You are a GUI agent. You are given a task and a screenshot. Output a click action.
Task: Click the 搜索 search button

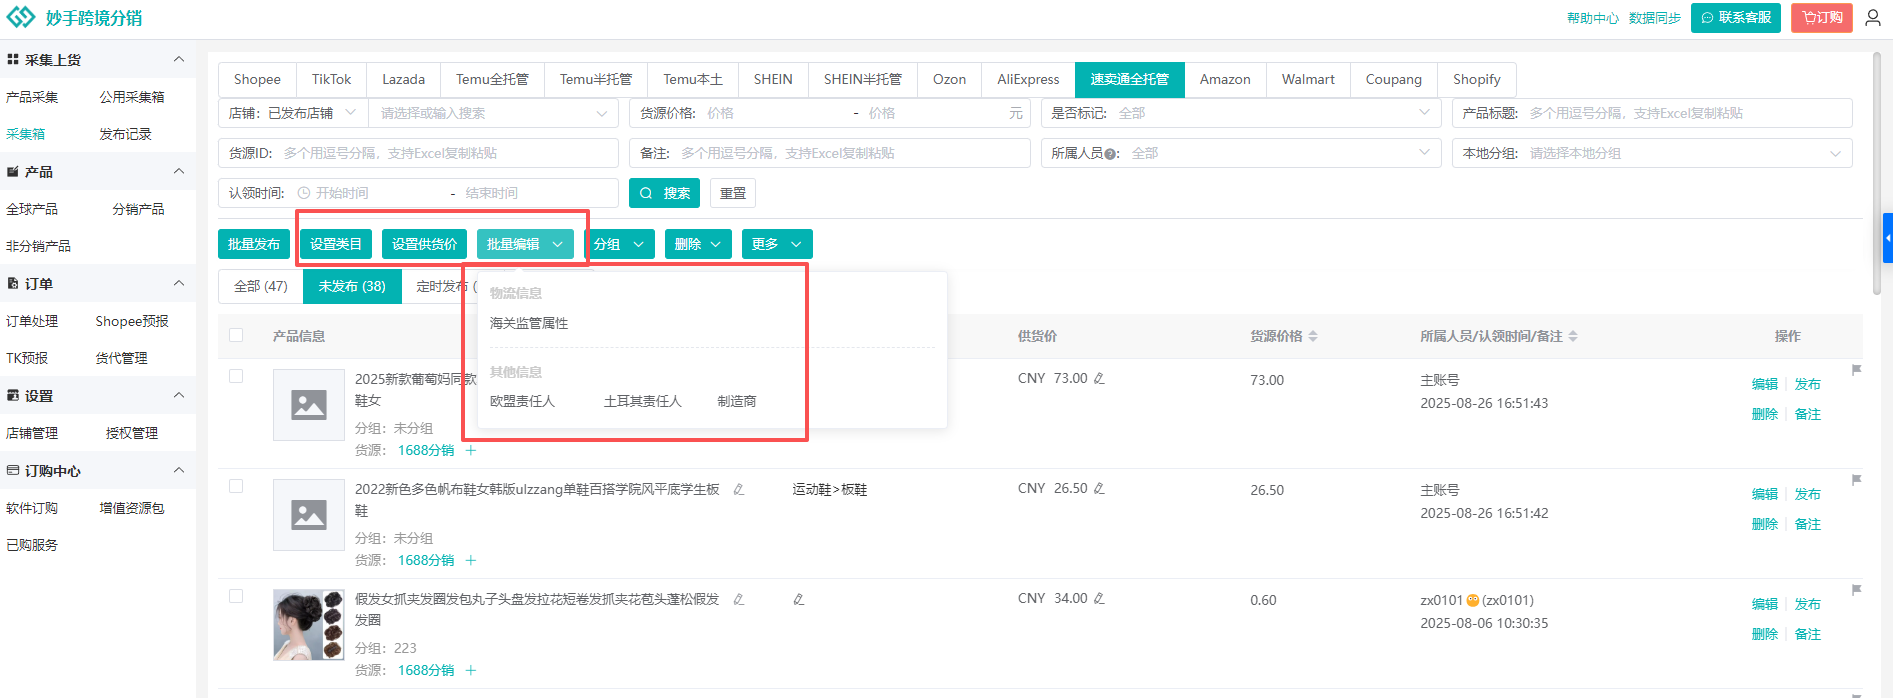tap(664, 193)
